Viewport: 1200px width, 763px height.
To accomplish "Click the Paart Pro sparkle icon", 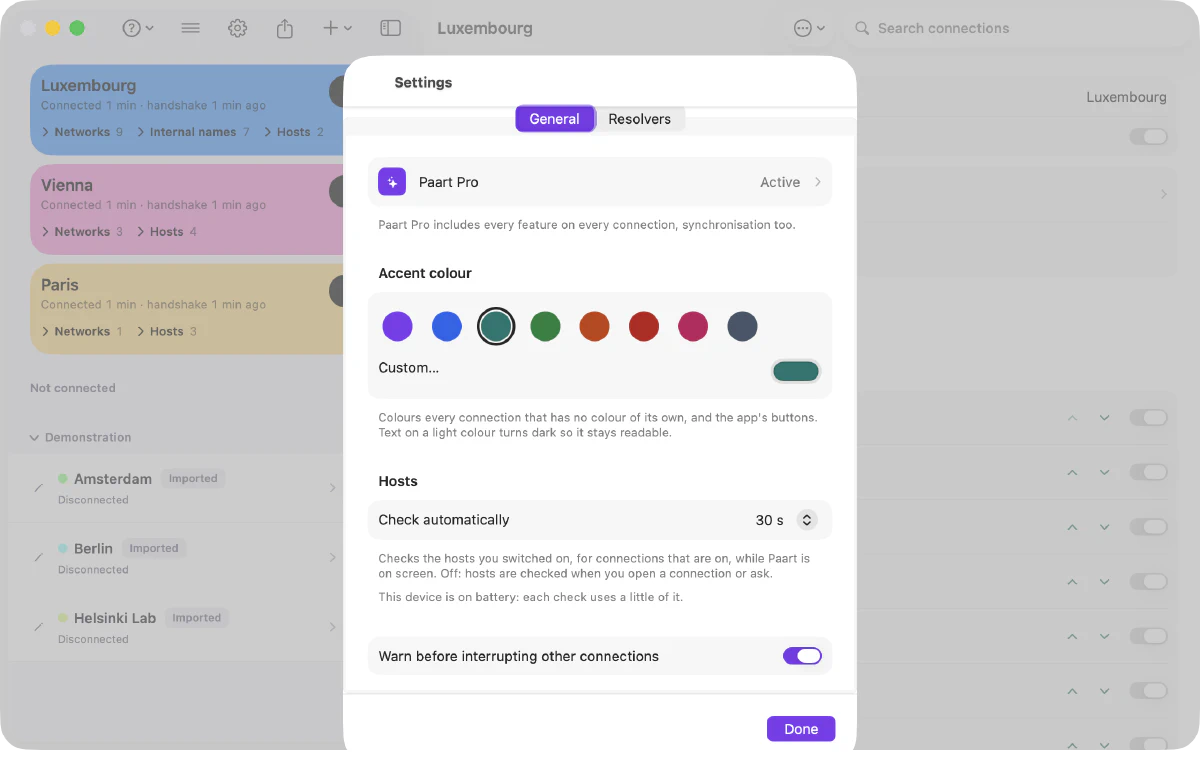I will point(392,182).
